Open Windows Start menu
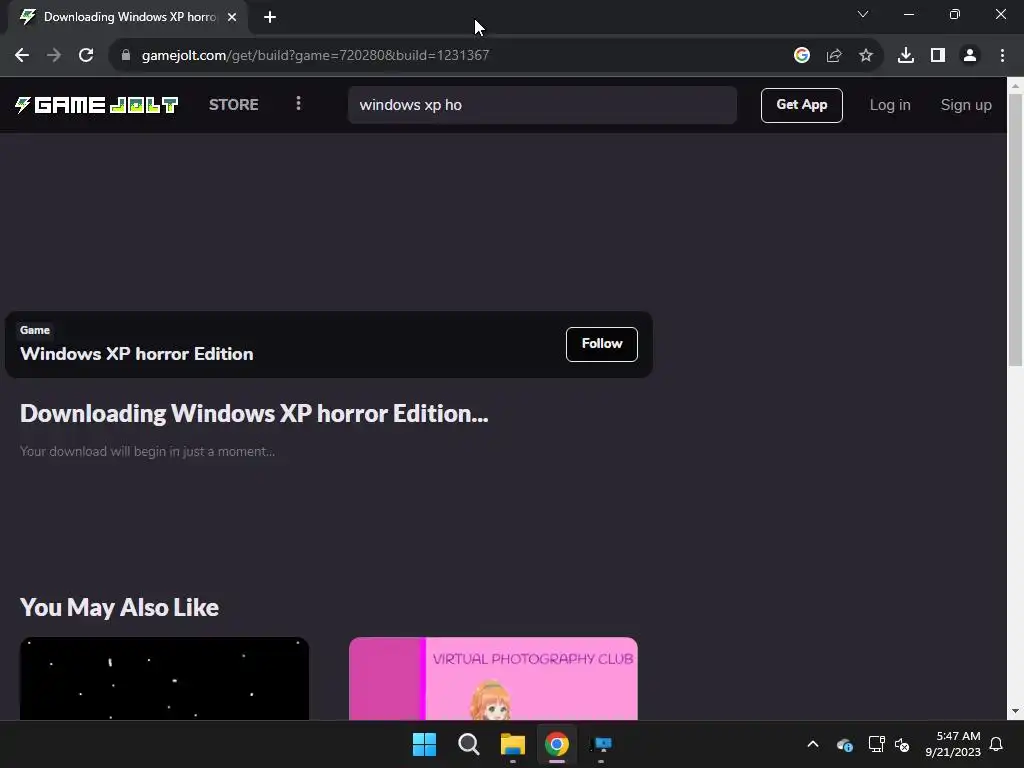1024x768 pixels. 424,744
